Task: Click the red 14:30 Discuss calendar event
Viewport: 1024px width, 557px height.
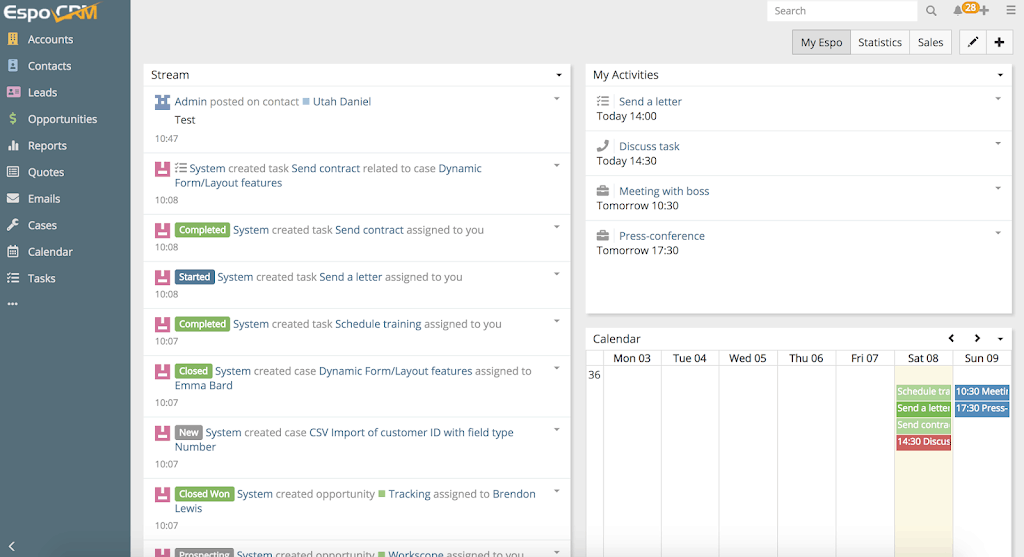Action: pos(923,442)
